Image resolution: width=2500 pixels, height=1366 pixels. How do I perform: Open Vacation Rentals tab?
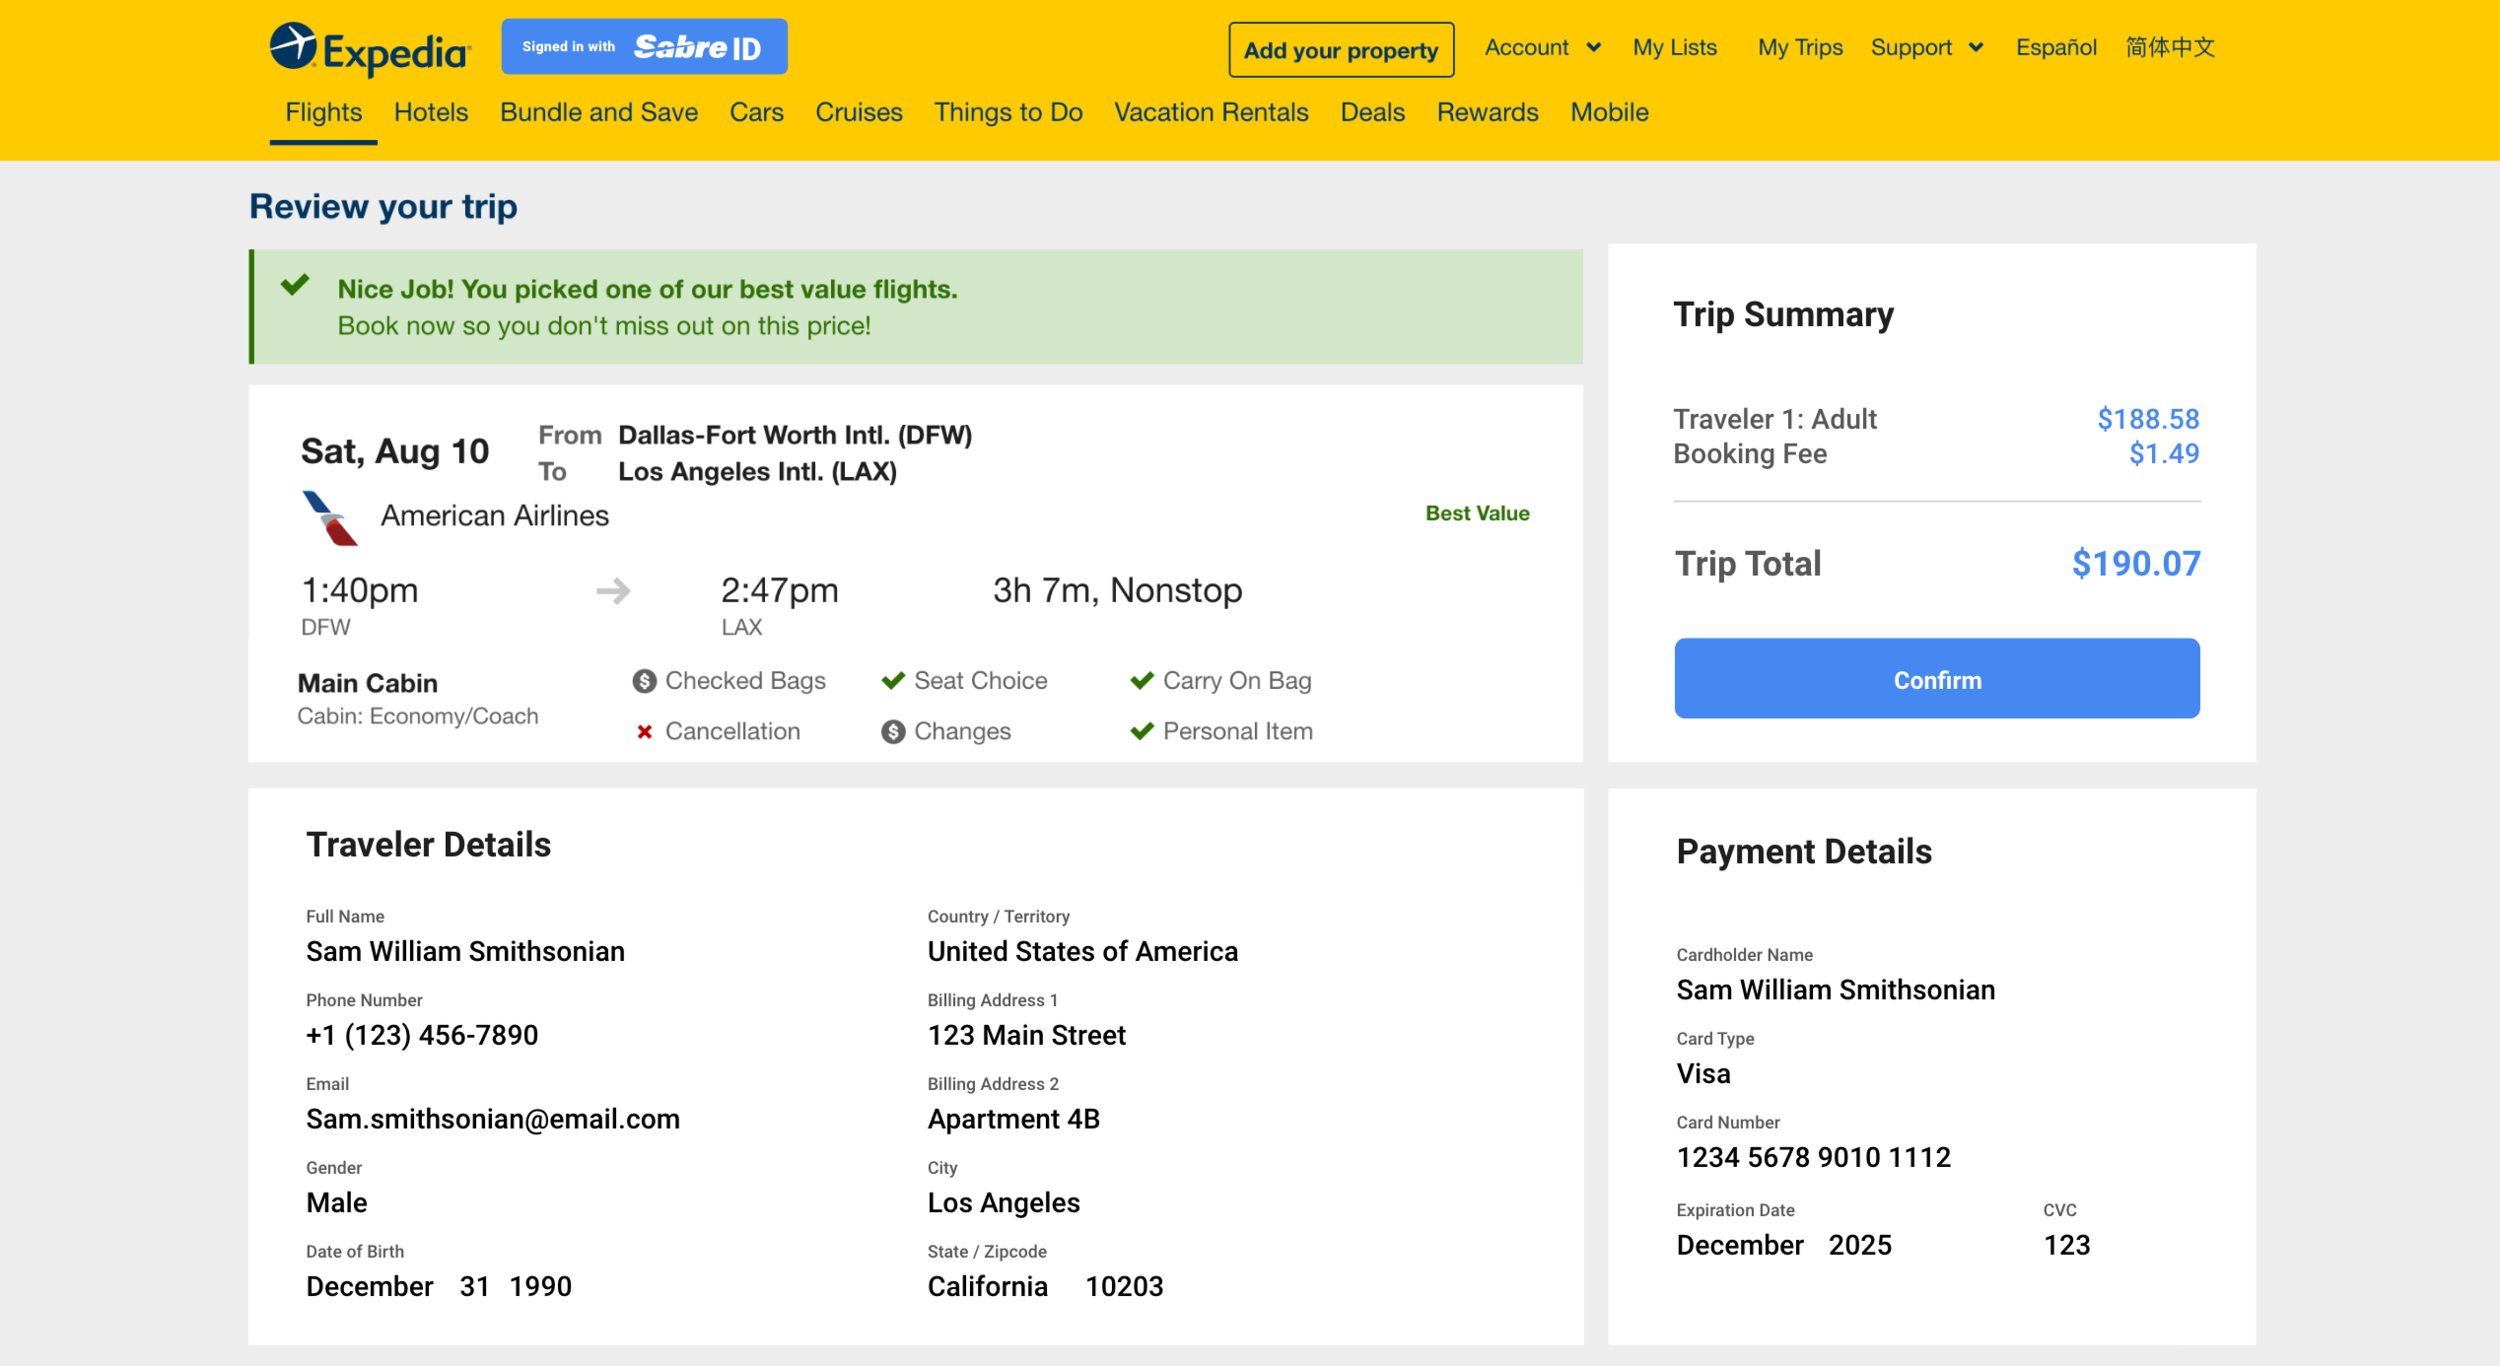[1211, 112]
